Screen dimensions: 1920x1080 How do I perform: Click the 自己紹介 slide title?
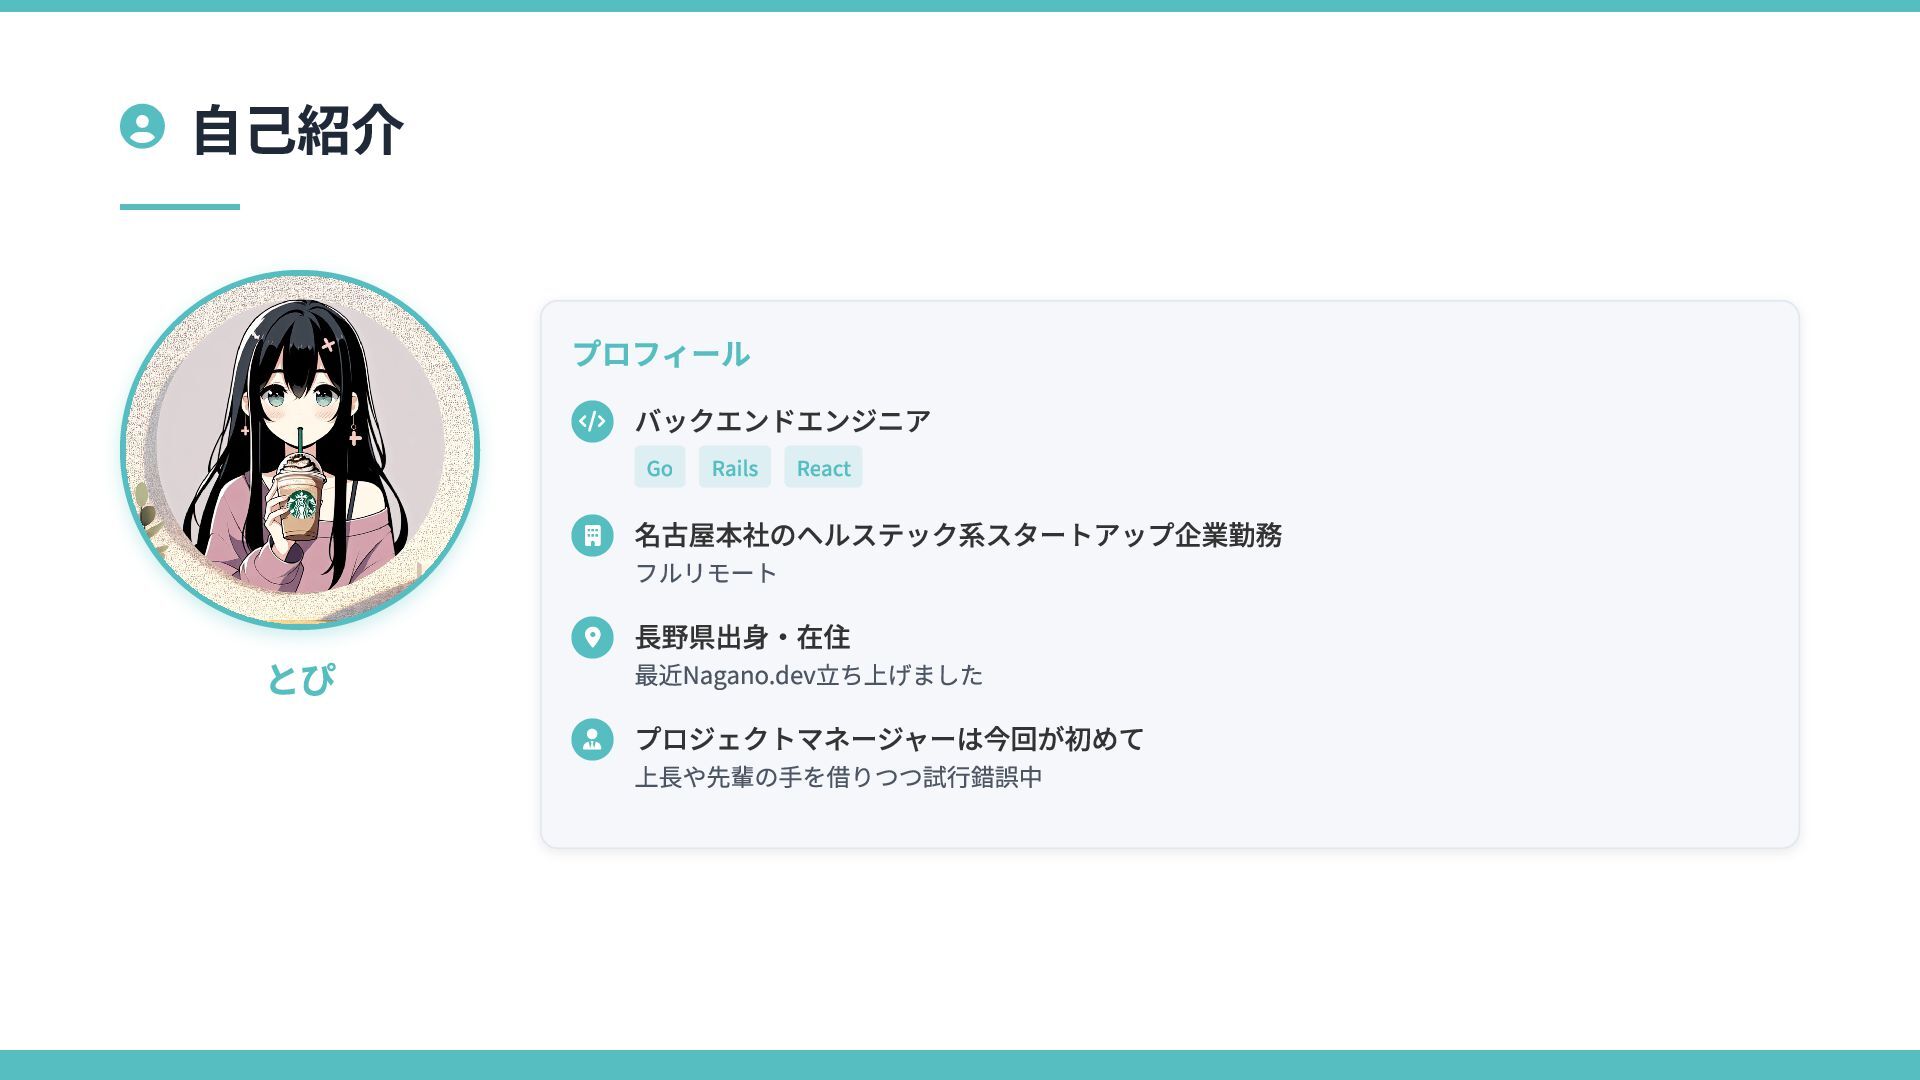298,129
